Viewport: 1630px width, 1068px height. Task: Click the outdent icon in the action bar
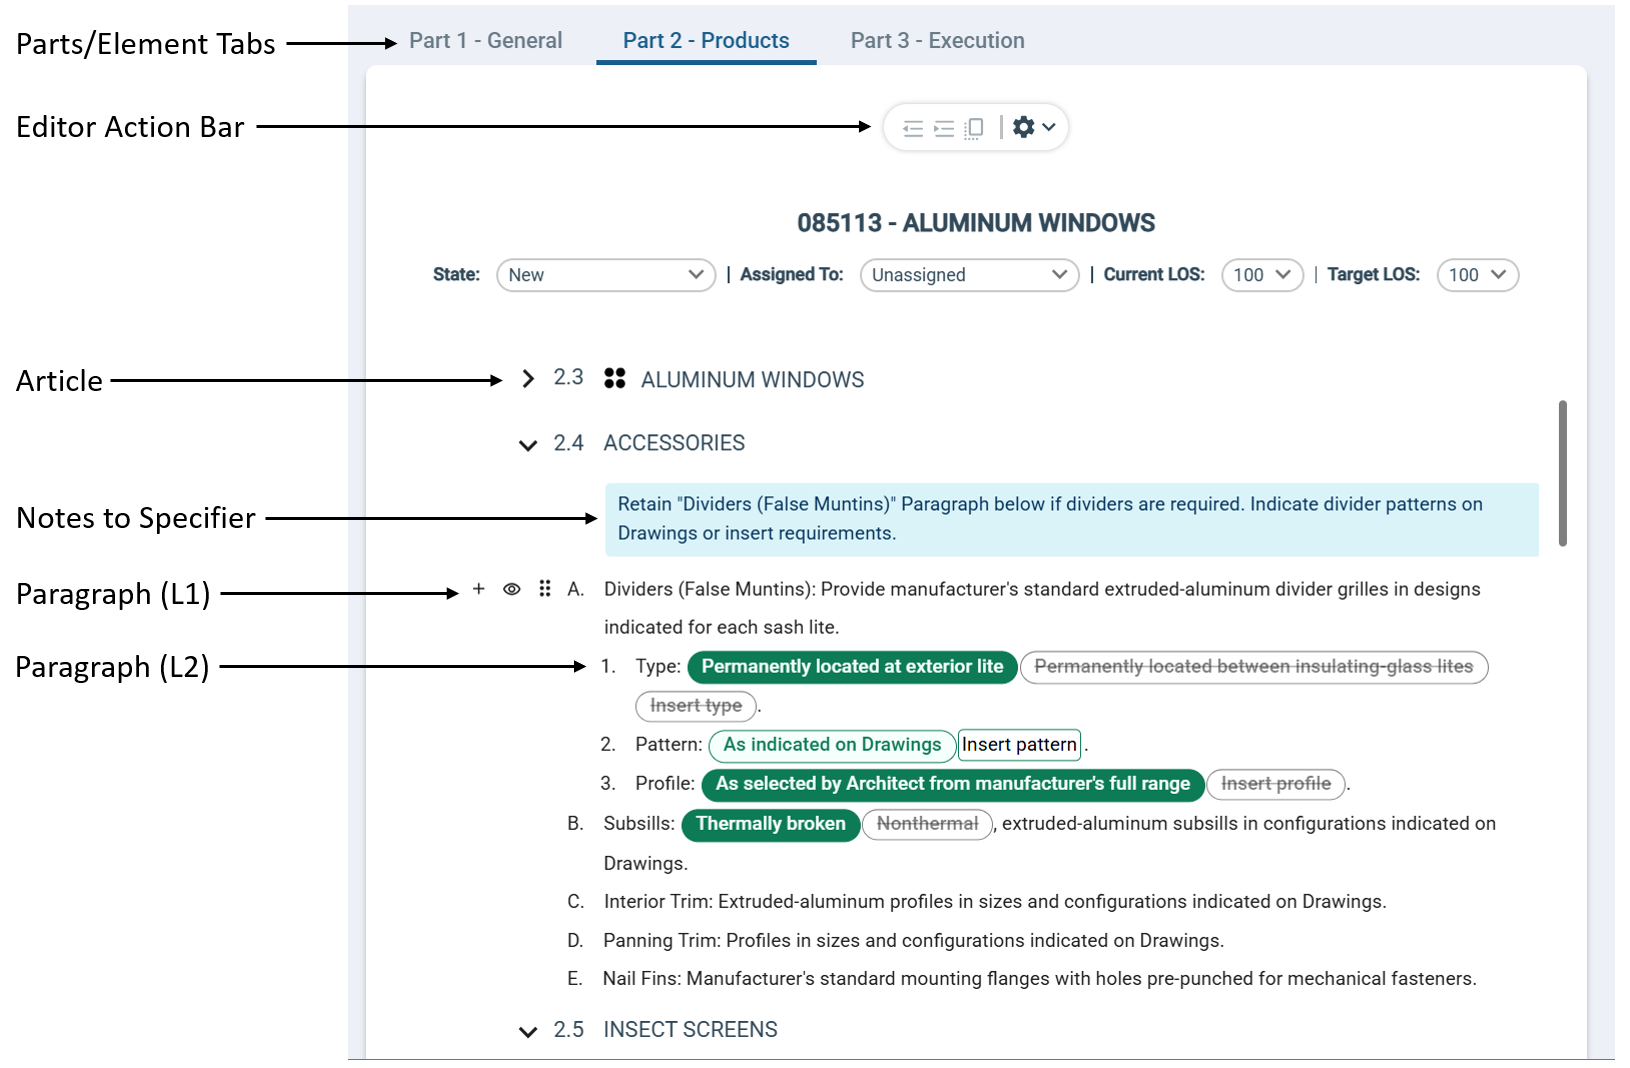[912, 128]
